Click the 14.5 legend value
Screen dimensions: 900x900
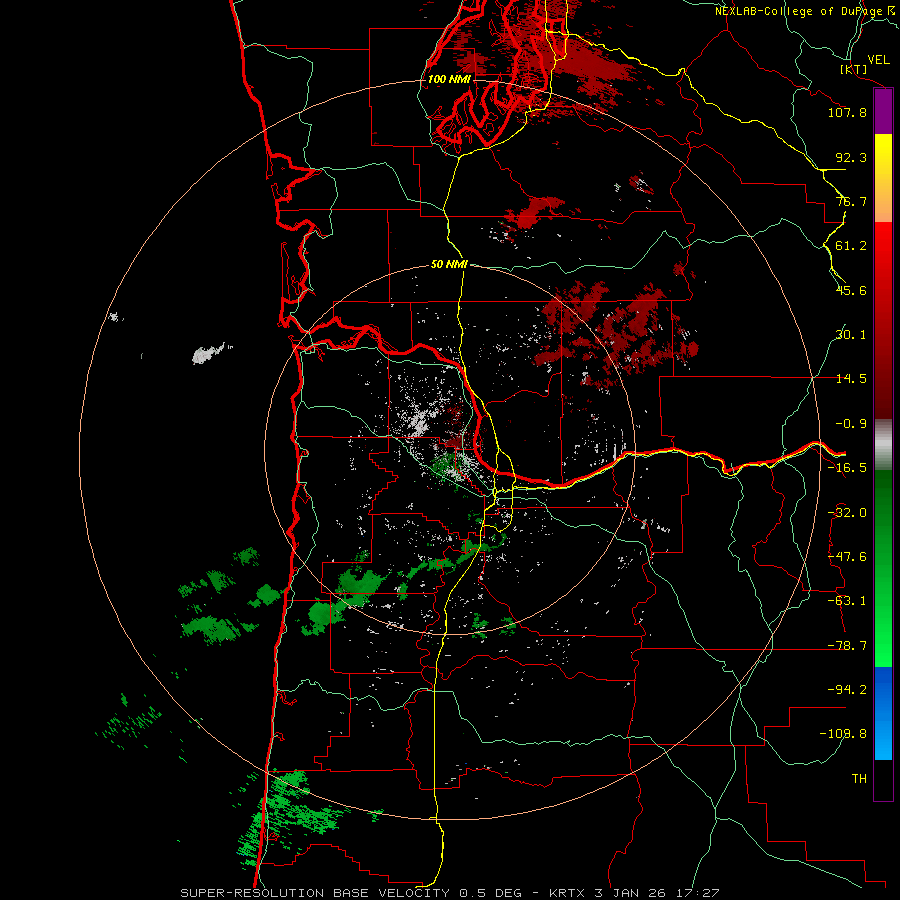click(x=851, y=379)
